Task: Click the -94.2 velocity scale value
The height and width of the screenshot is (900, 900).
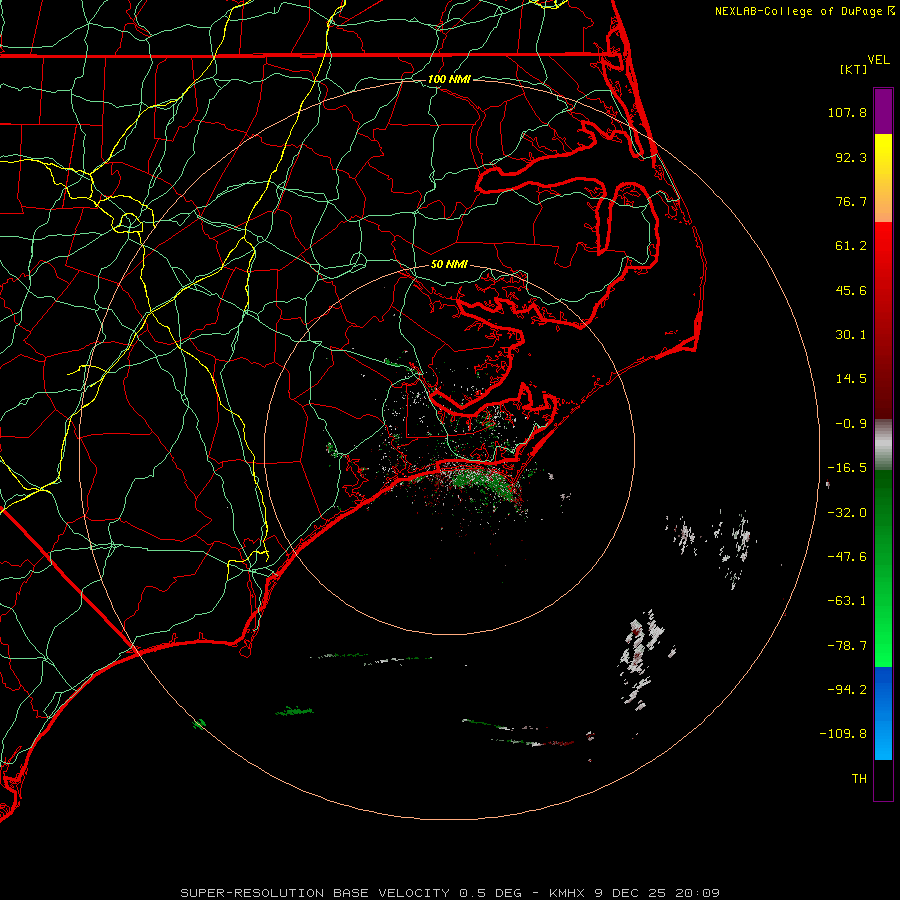Action: click(x=847, y=689)
